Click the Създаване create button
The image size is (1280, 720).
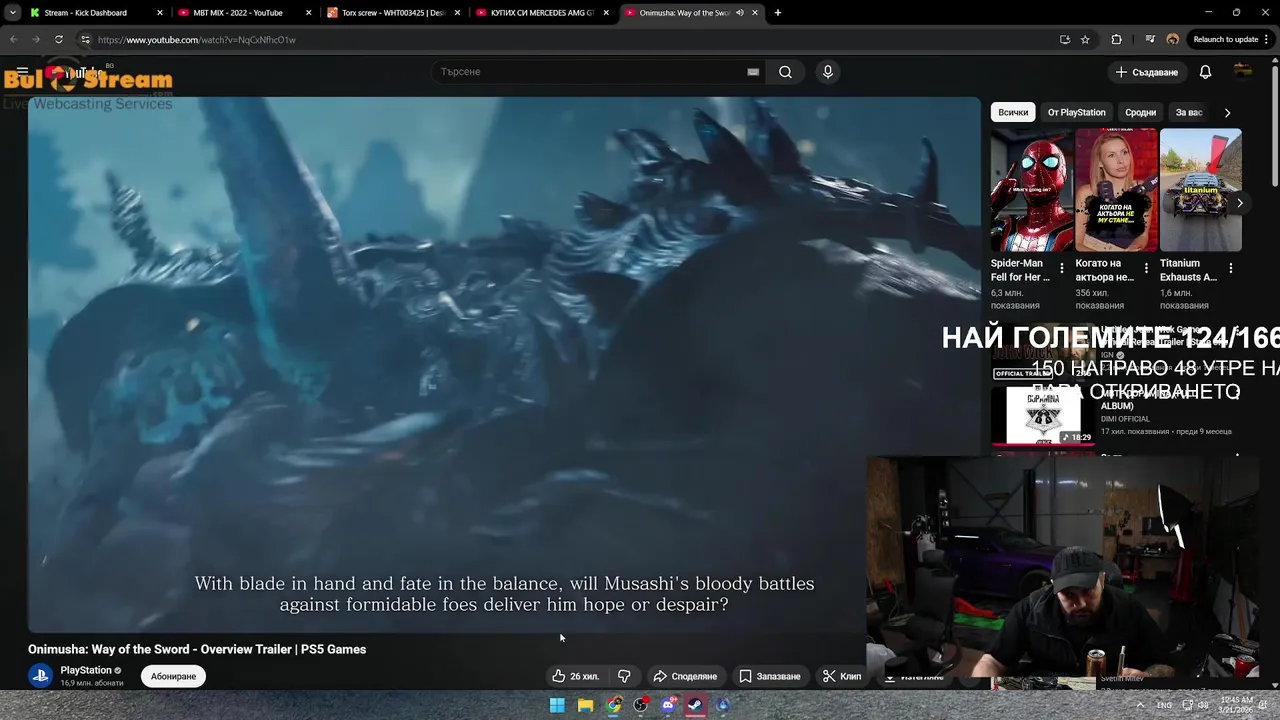tap(1147, 72)
